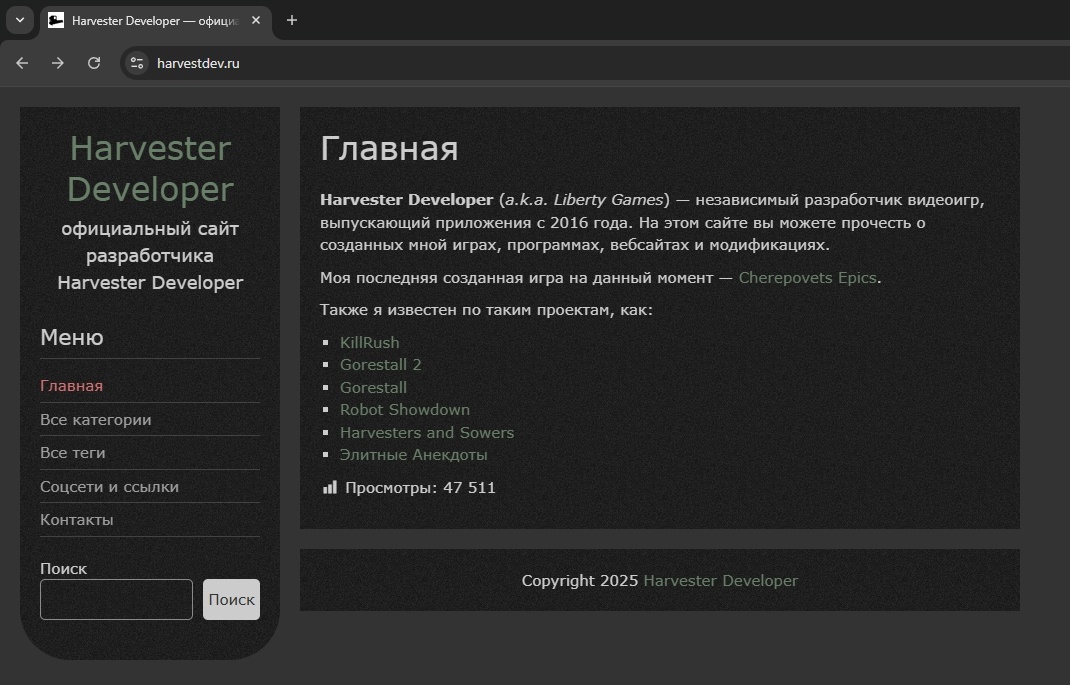Click the Главная page heading

389,148
